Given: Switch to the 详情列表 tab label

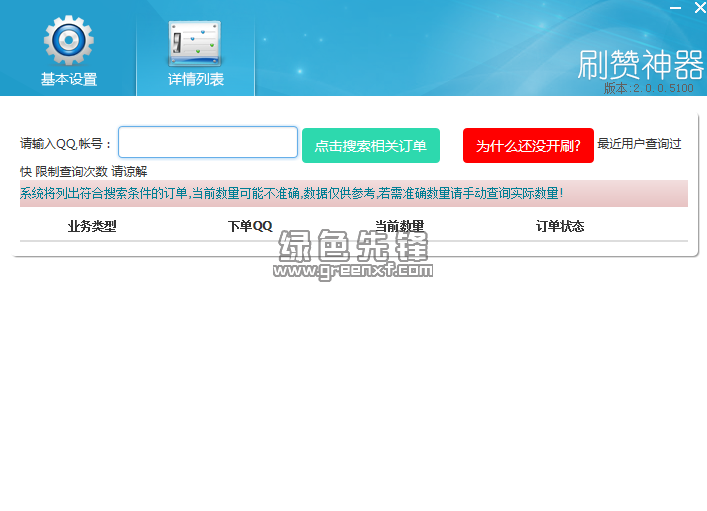Looking at the screenshot, I should pos(196,79).
